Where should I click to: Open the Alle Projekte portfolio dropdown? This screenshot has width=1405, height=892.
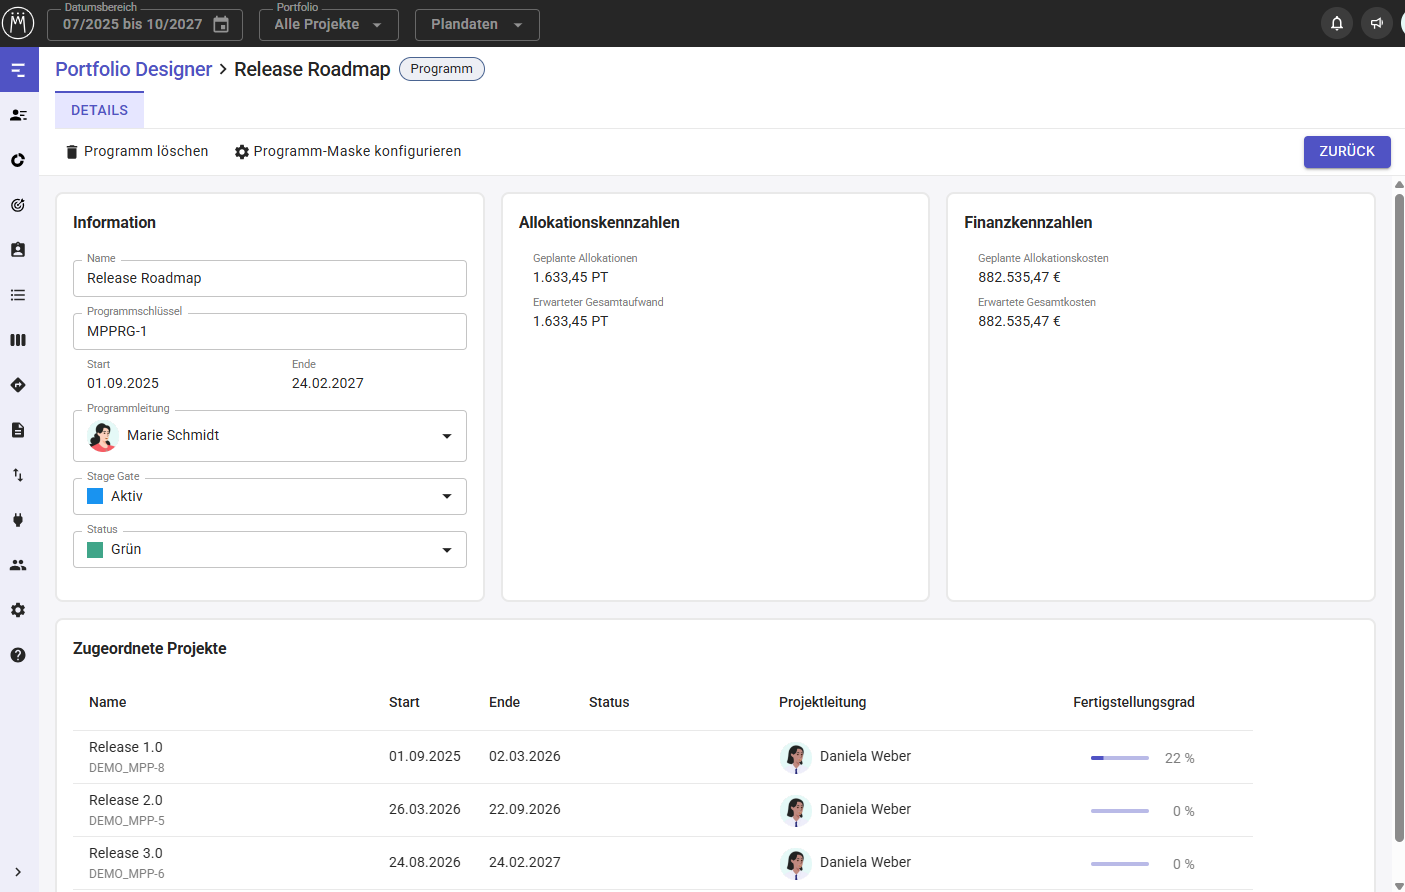pyautogui.click(x=328, y=25)
